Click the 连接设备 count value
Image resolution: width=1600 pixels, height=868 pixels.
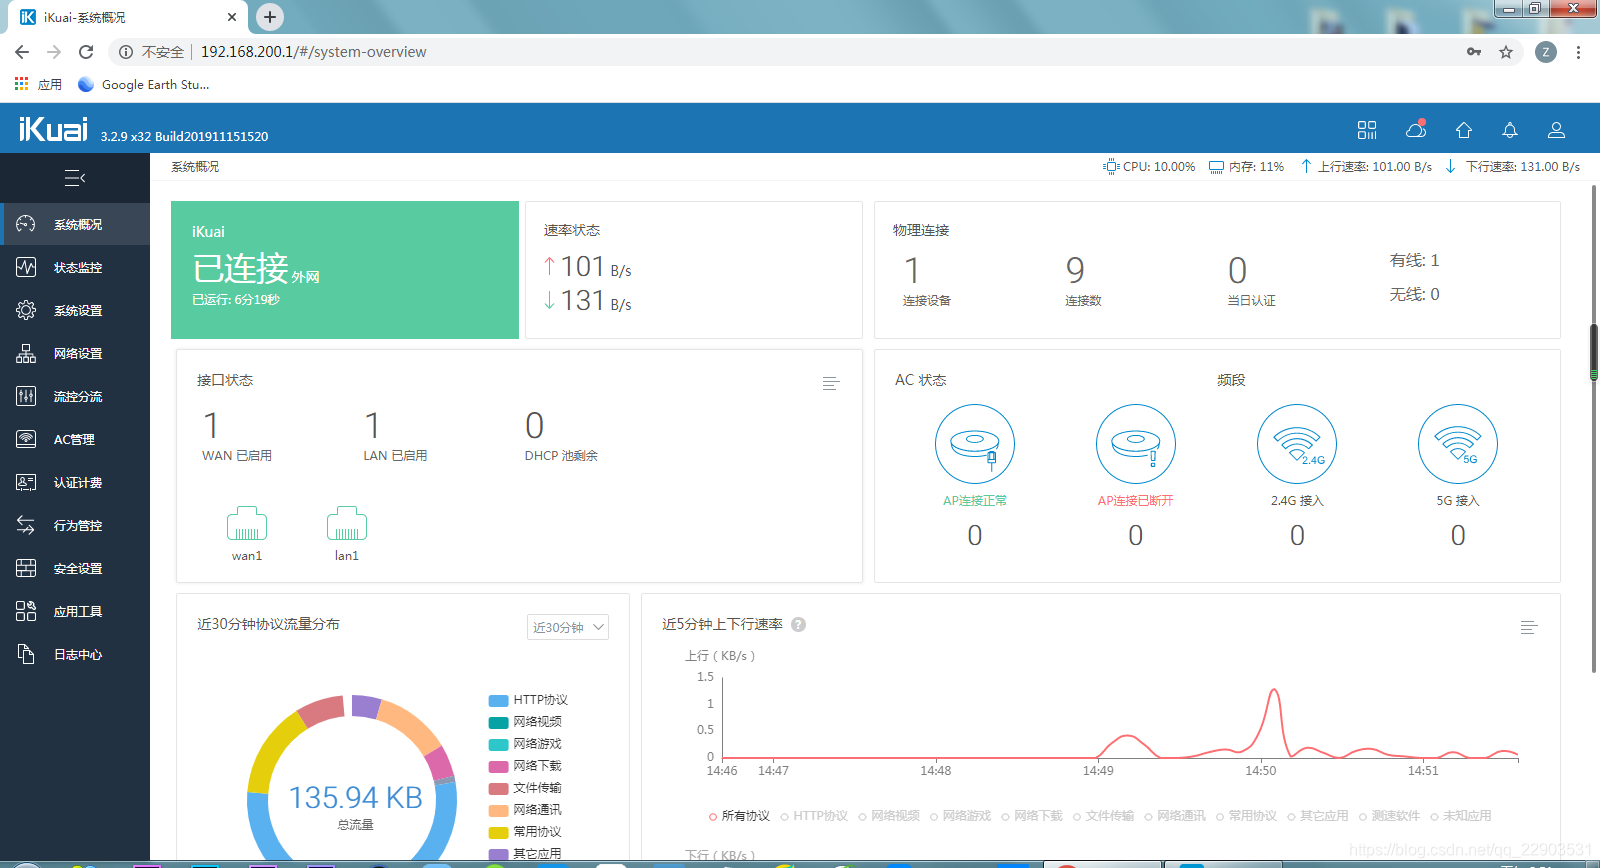(912, 270)
